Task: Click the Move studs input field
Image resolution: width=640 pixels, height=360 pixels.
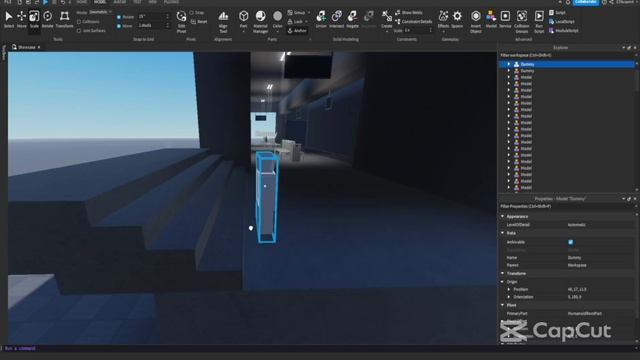Action: [x=153, y=26]
